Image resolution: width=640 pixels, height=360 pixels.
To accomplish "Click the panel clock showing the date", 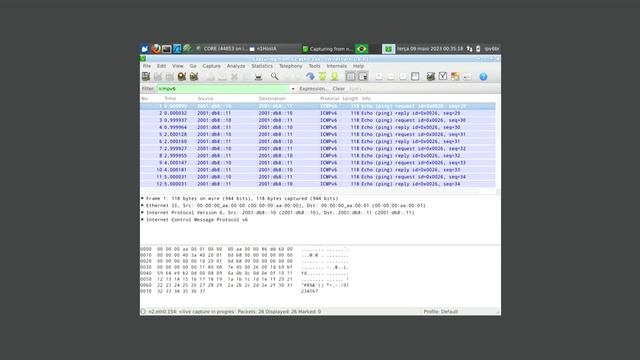I will point(430,49).
